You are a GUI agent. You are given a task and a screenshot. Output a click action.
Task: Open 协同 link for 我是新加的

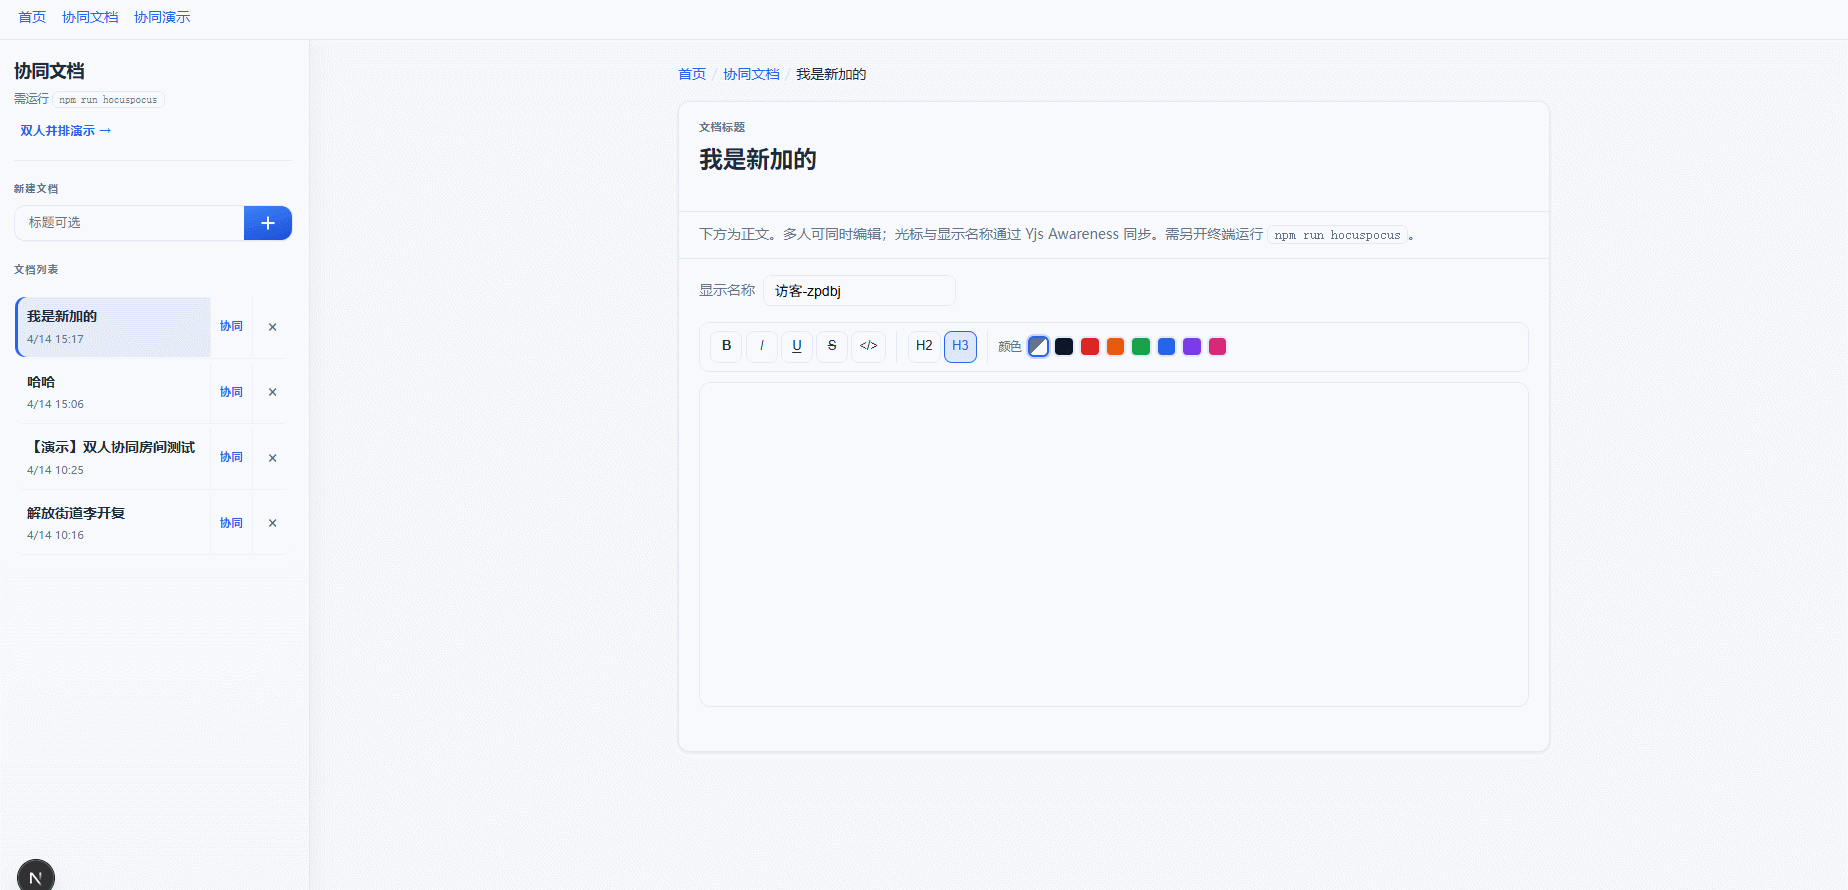[231, 326]
